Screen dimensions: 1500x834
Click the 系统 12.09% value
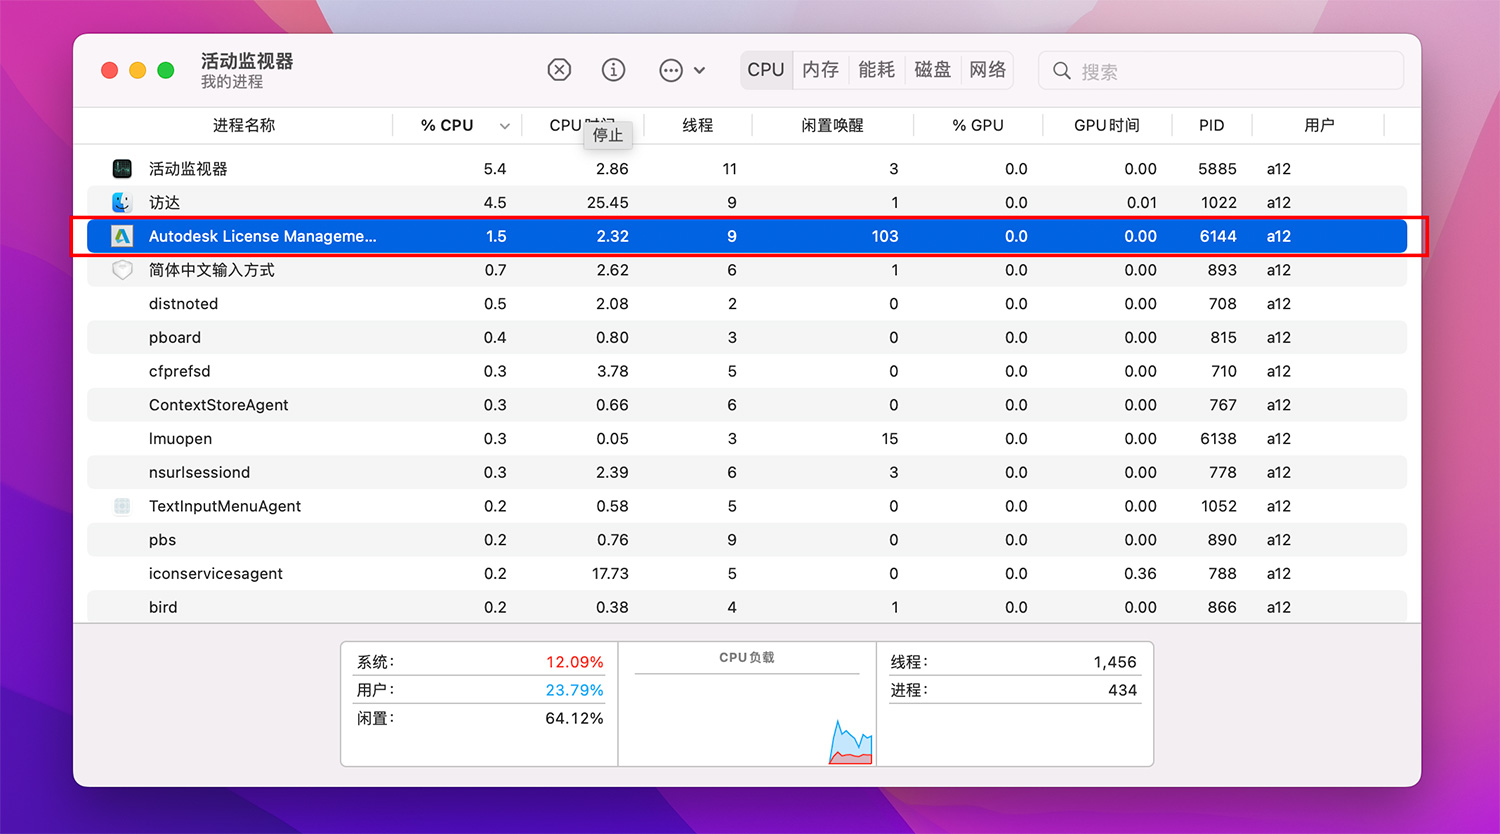point(574,662)
